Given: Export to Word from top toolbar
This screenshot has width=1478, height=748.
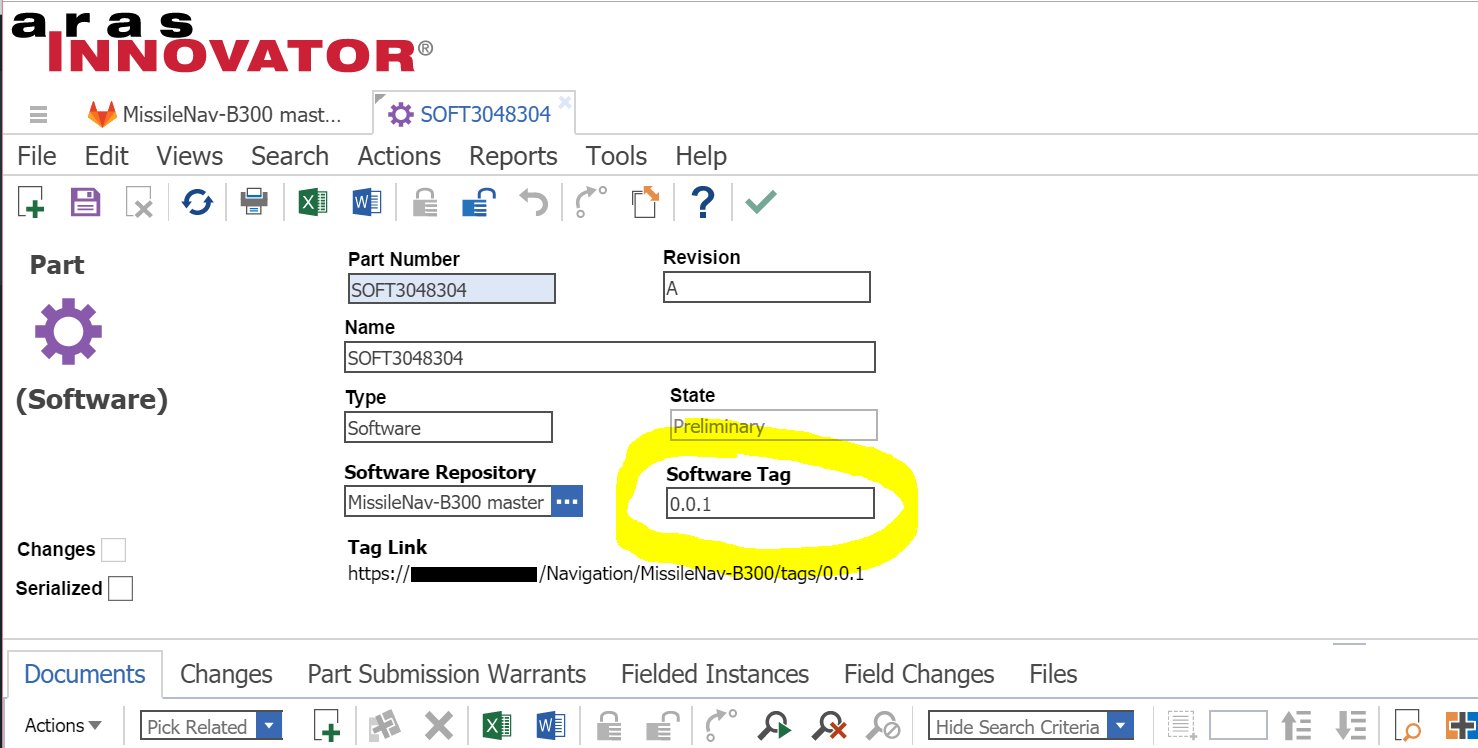Looking at the screenshot, I should tap(367, 202).
